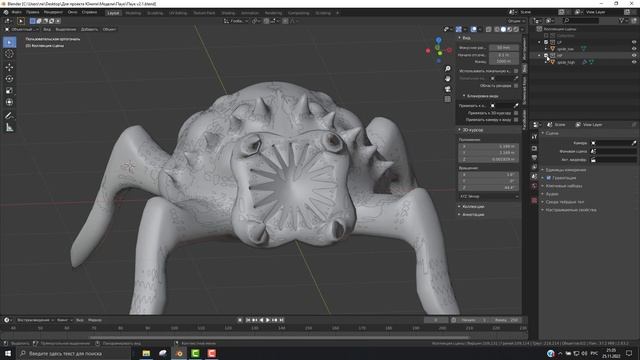Open the Object Mode dropdown
The height and width of the screenshot is (360, 640).
tap(22, 29)
